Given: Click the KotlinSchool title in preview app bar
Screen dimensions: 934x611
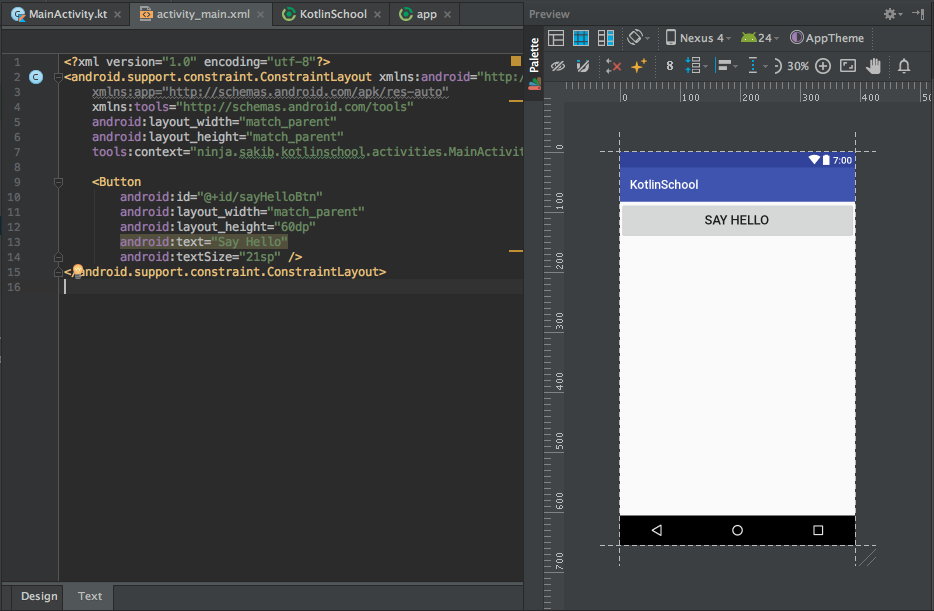Looking at the screenshot, I should (664, 185).
